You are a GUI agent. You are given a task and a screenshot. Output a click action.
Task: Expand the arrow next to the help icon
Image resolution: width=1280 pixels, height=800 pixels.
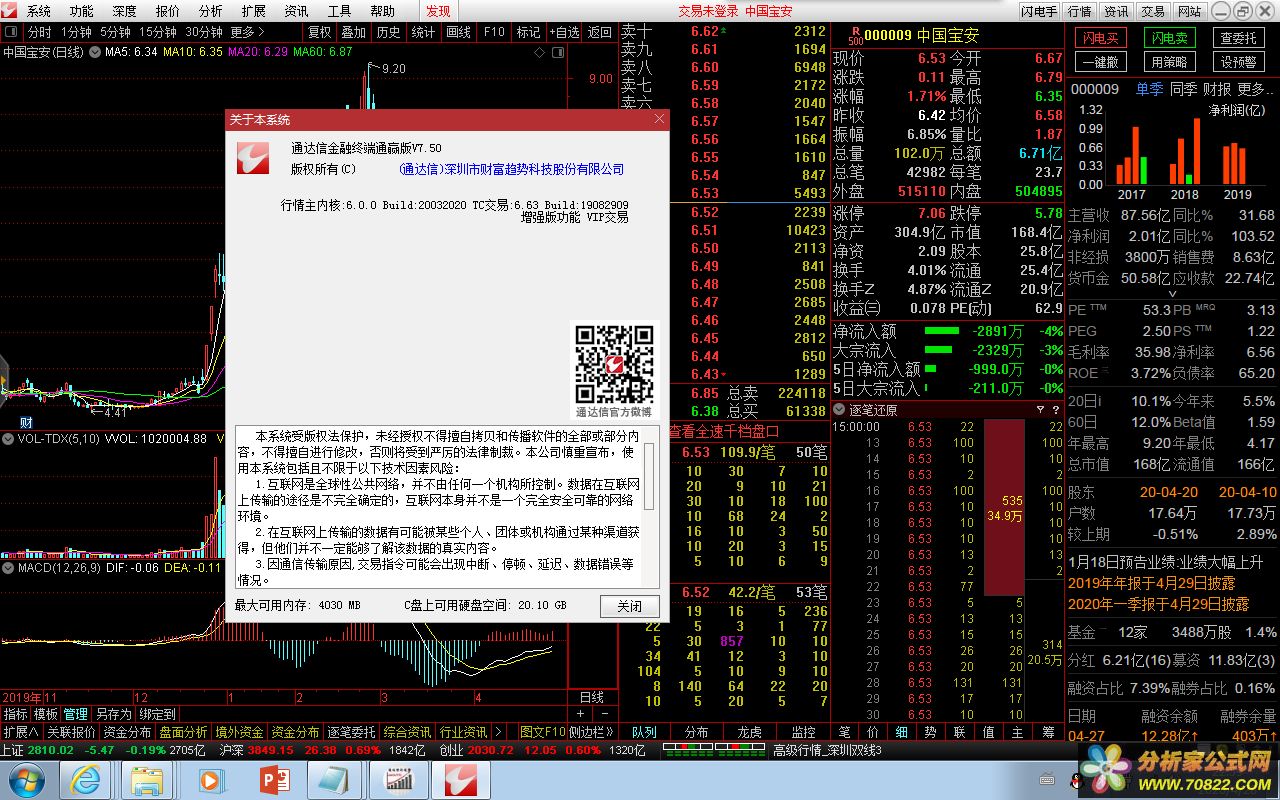(x=1038, y=410)
